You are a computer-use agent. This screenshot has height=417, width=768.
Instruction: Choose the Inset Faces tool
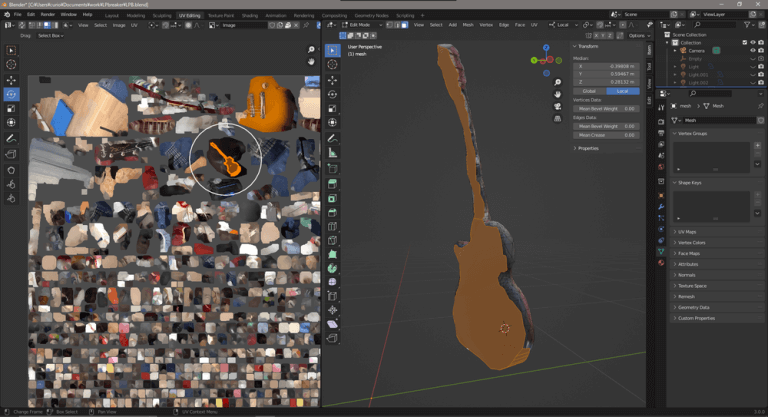pyautogui.click(x=333, y=198)
